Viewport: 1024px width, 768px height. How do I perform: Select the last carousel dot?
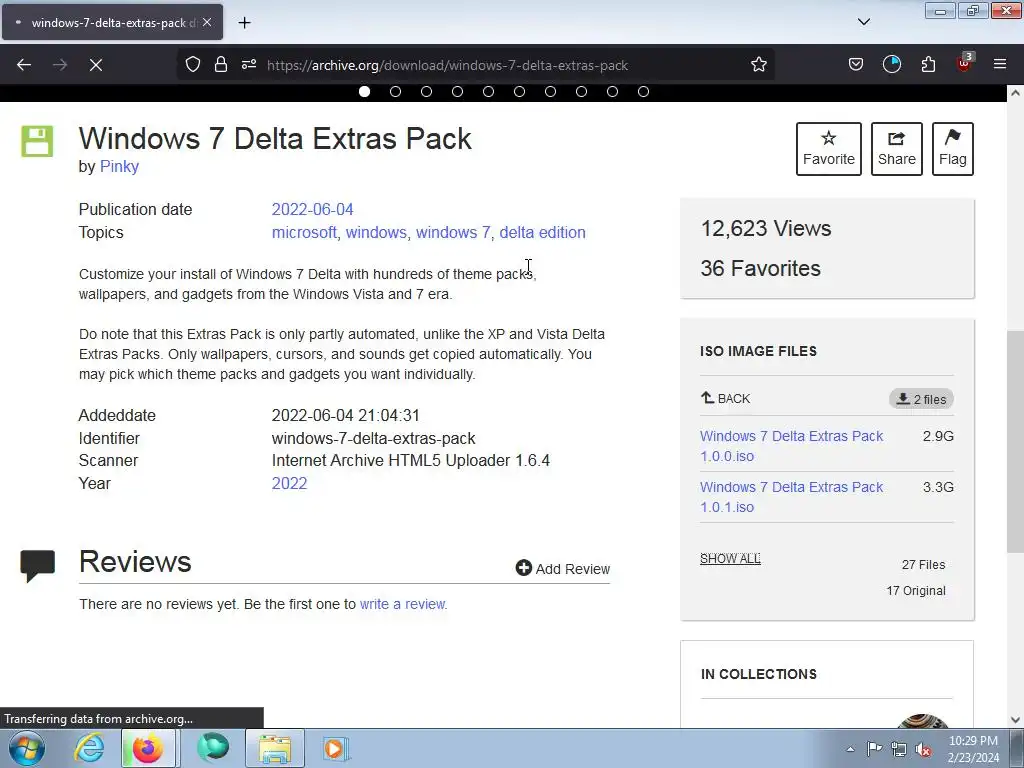tap(643, 92)
